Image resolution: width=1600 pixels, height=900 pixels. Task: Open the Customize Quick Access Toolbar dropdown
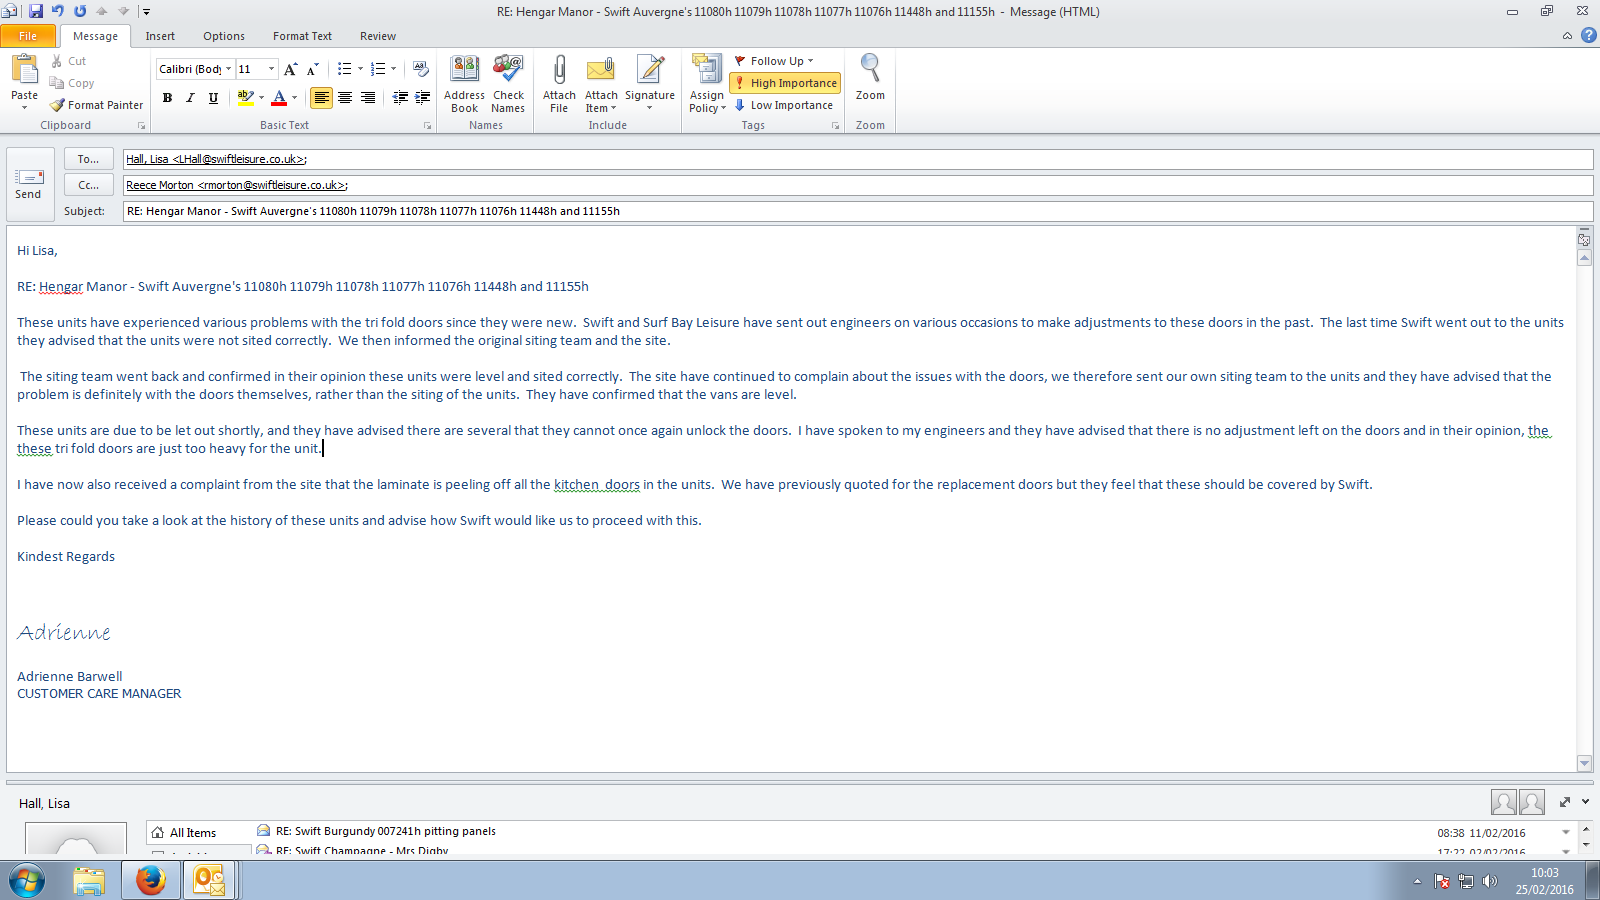[x=146, y=12]
